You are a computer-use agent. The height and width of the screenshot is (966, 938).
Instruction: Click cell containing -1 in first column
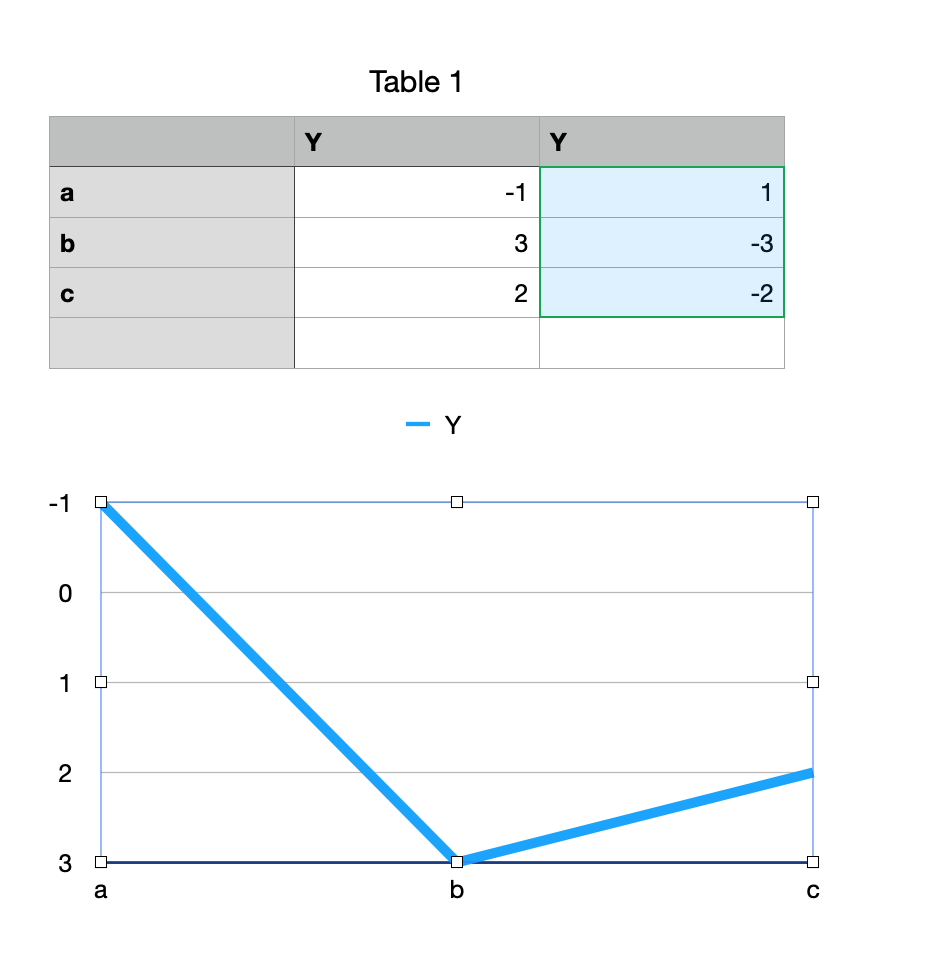[x=417, y=192]
